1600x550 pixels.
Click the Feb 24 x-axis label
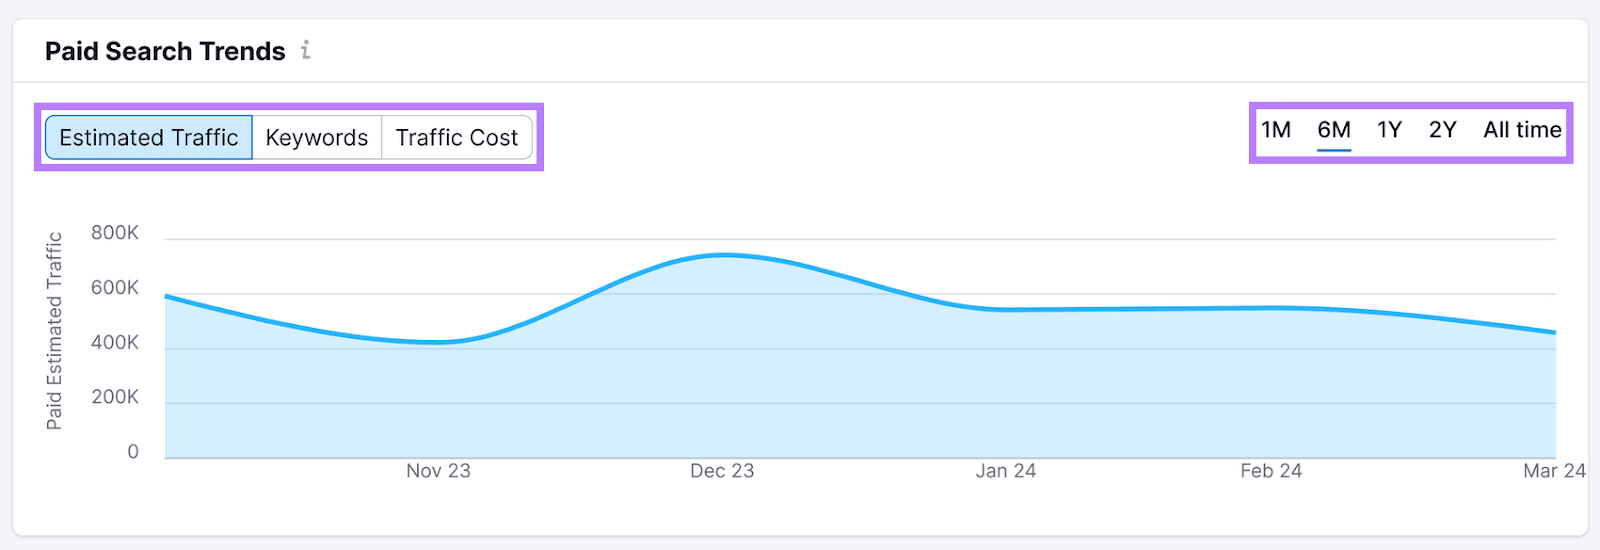click(x=1271, y=471)
